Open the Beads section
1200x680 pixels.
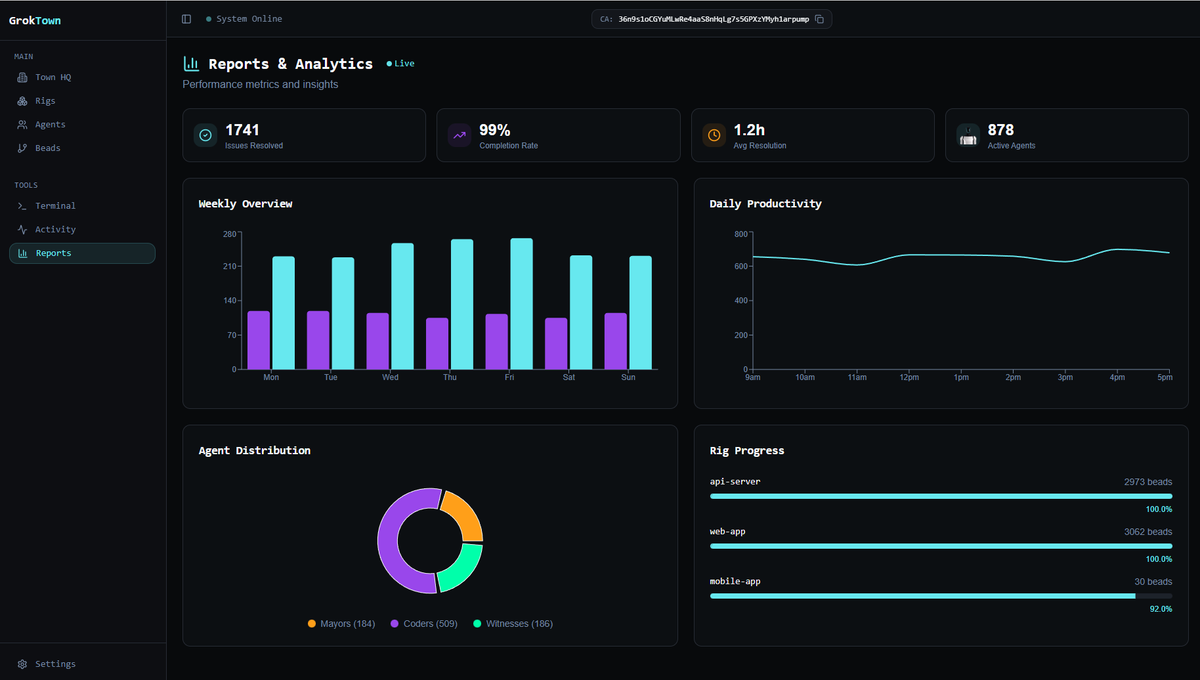82,148
